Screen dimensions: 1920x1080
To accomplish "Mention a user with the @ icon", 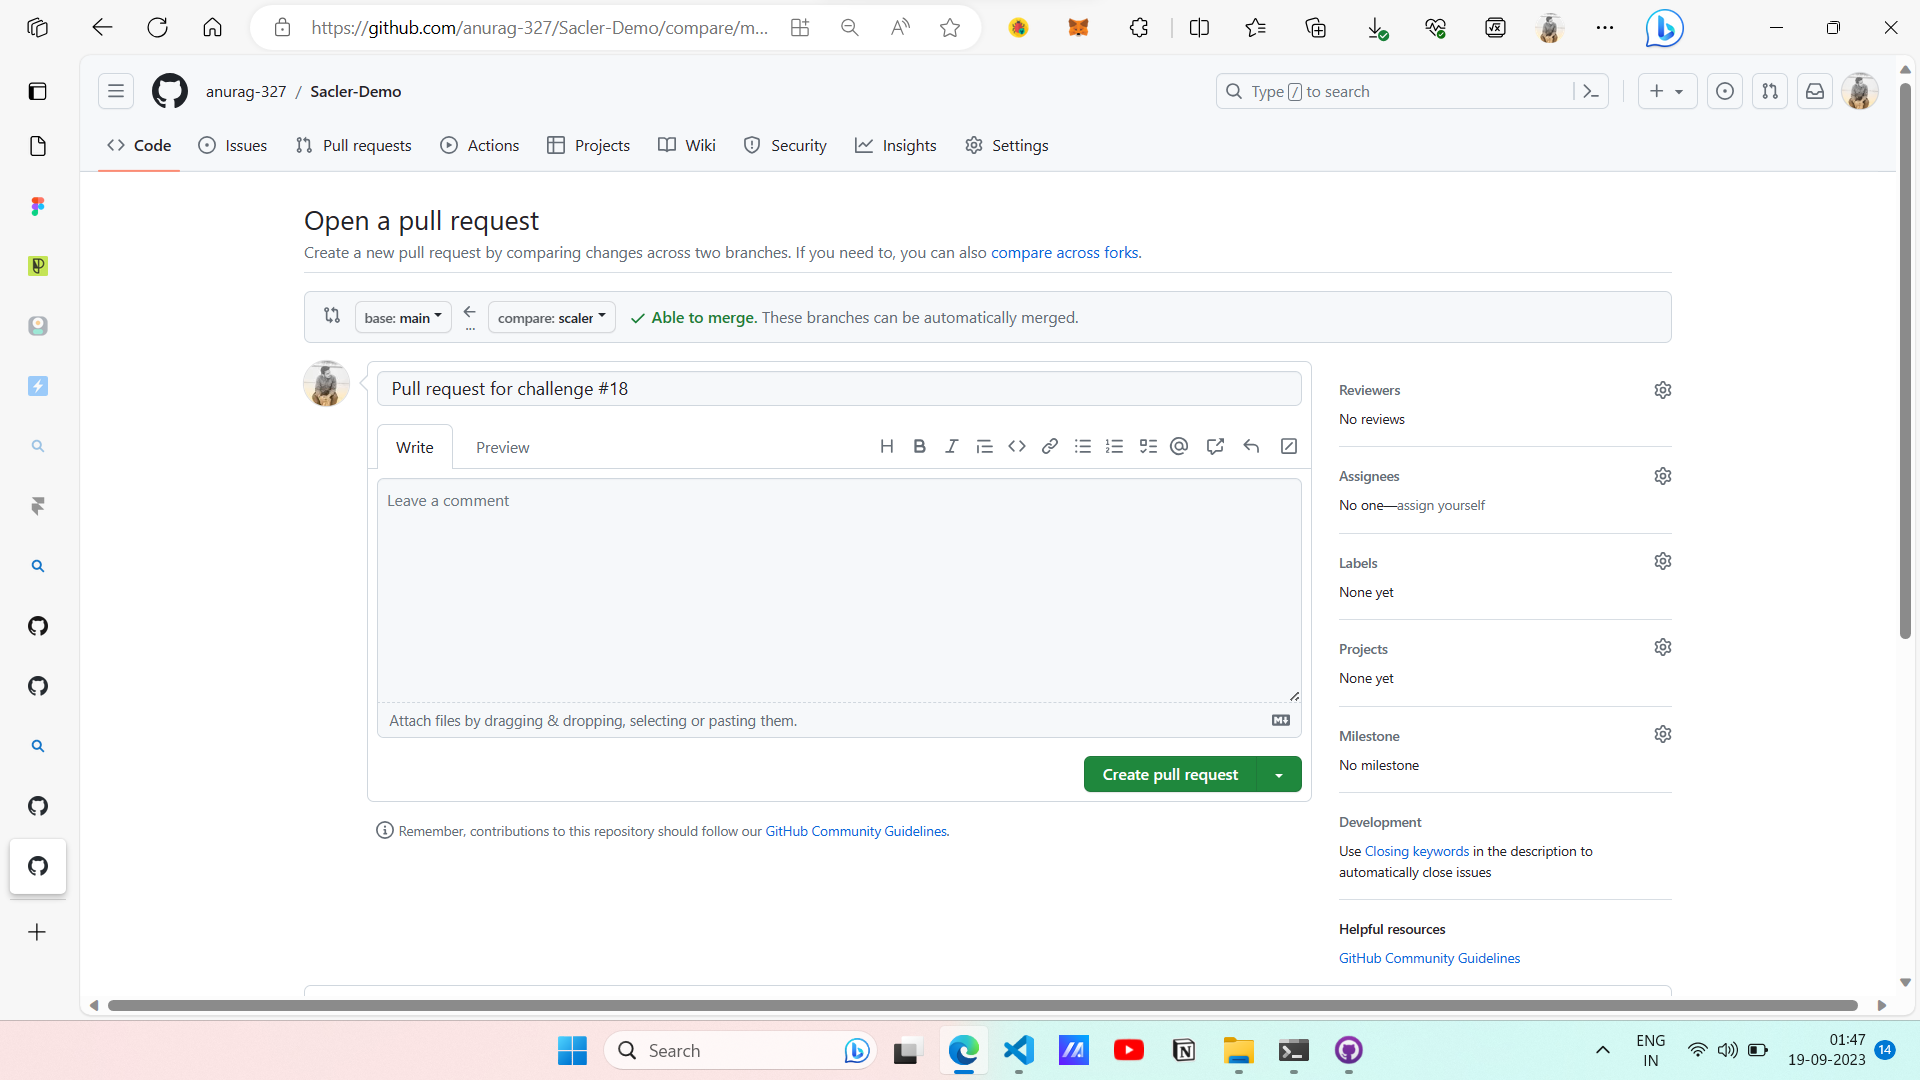I will click(x=1179, y=446).
